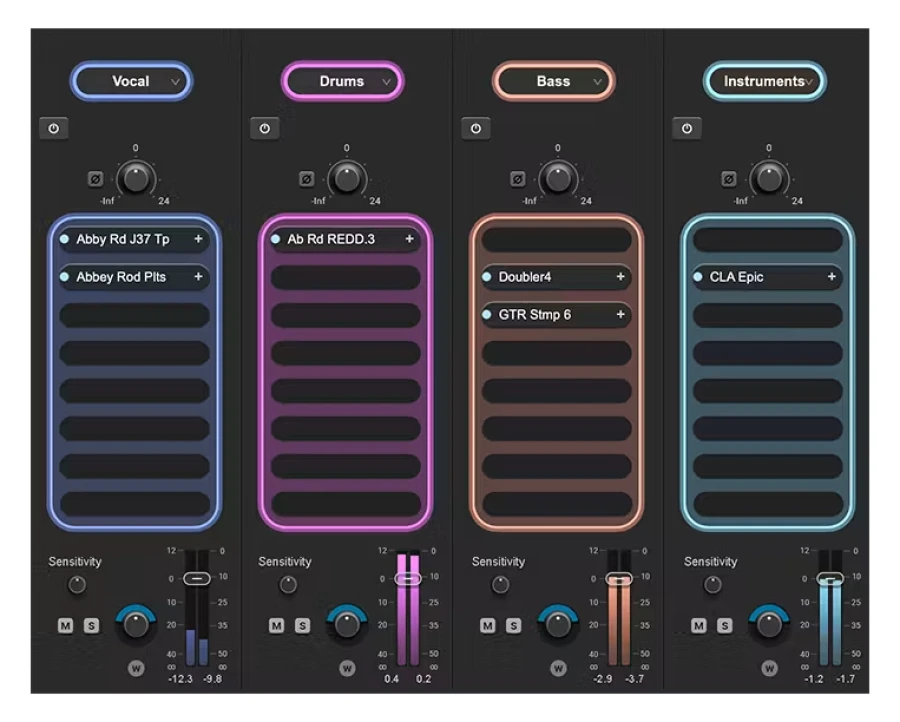
Task: Select Ab Rd REDD.3 plugin slot
Action: click(x=346, y=239)
